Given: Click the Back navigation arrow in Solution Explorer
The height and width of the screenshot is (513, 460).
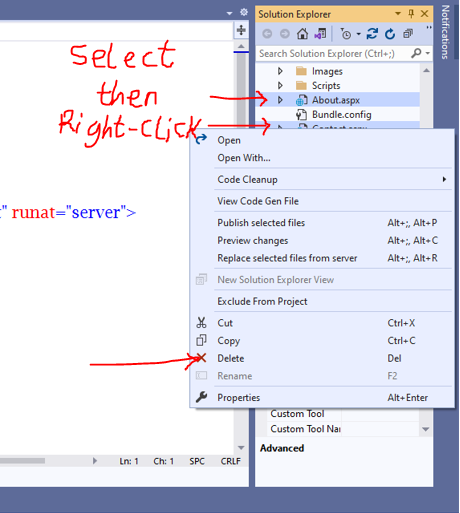Looking at the screenshot, I should 267,34.
